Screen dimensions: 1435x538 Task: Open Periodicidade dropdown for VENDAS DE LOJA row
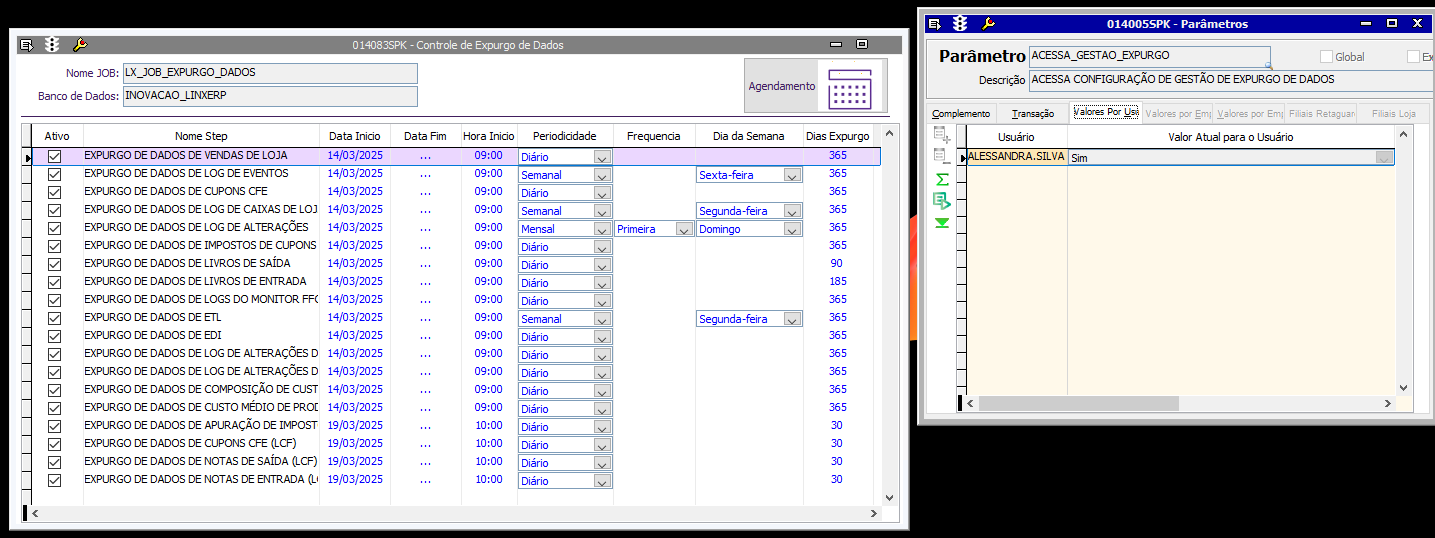pos(602,157)
